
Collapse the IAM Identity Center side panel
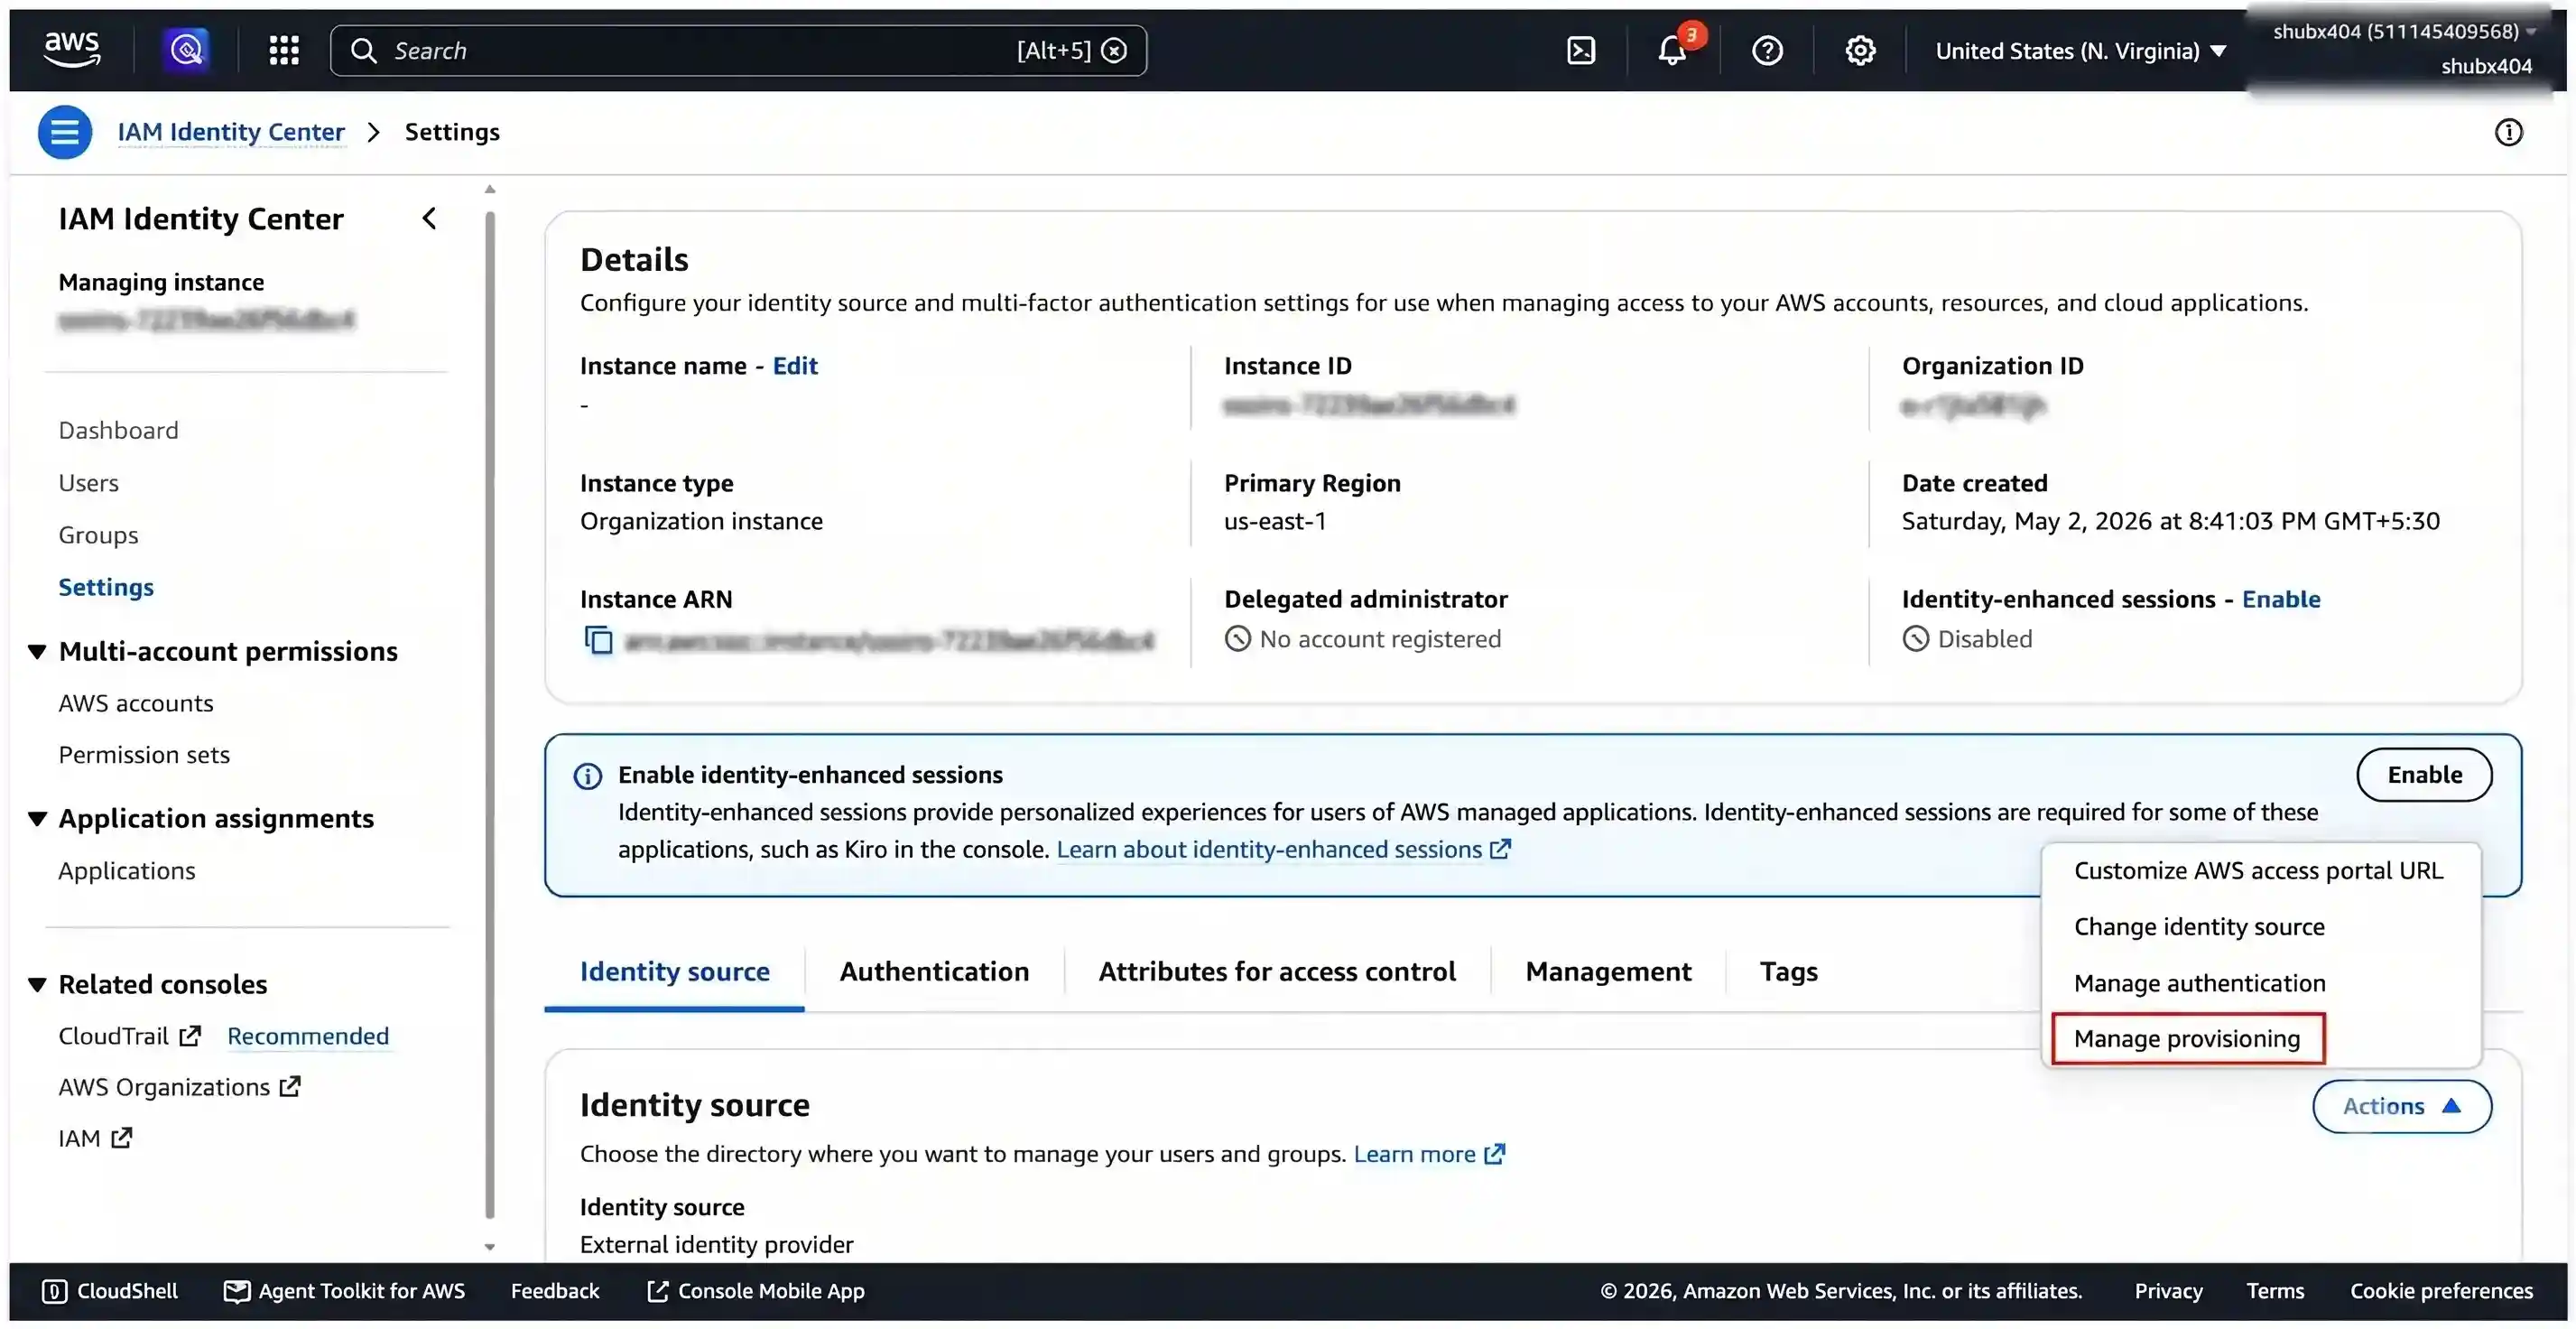[429, 219]
